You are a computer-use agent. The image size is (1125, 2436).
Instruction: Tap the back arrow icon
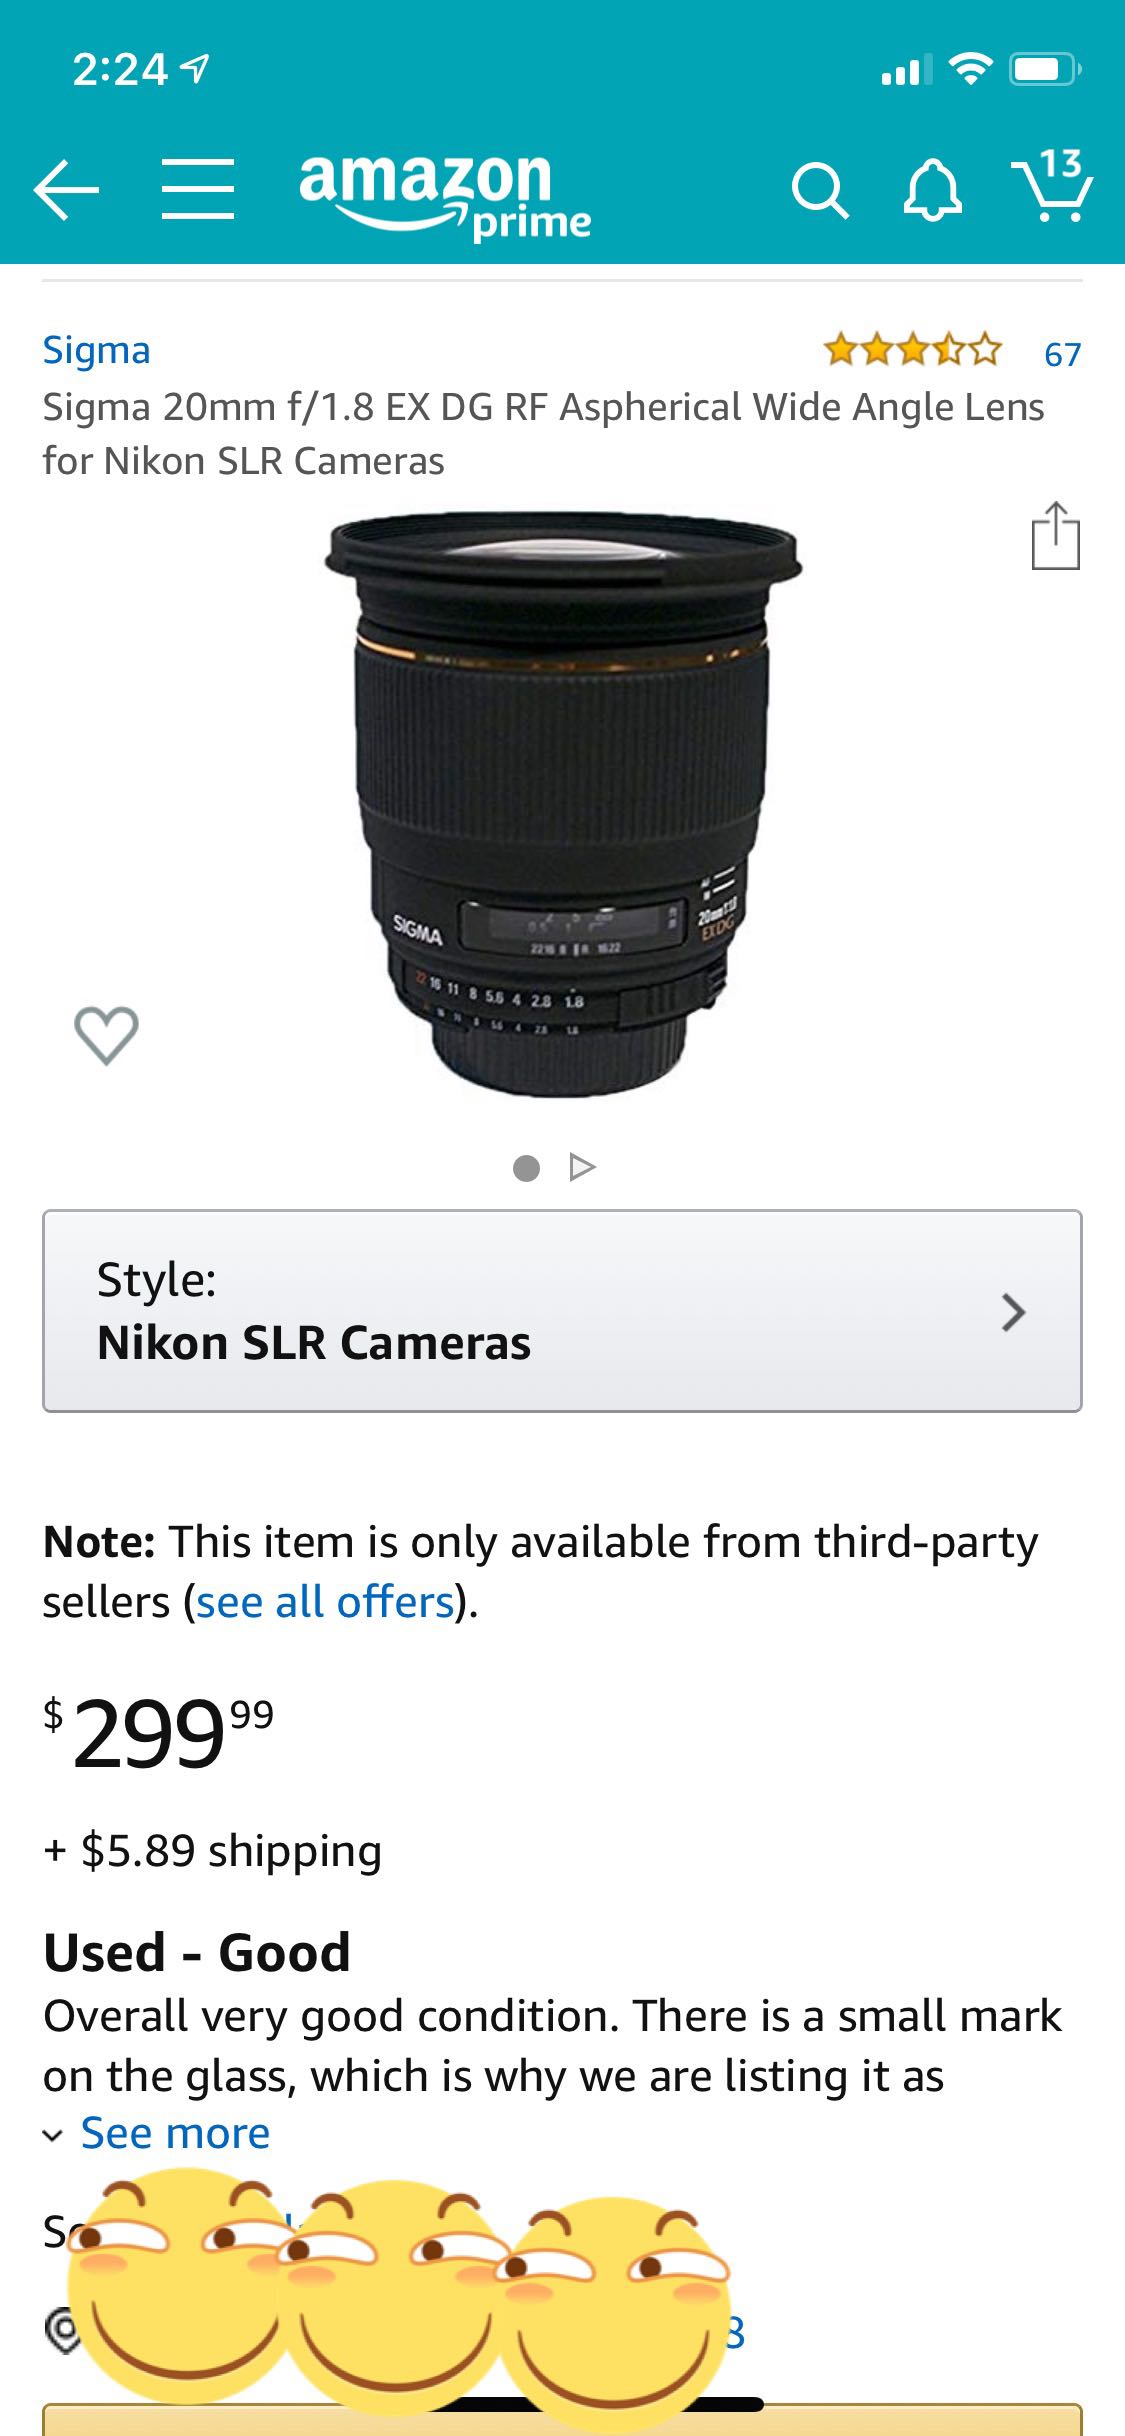pyautogui.click(x=66, y=189)
